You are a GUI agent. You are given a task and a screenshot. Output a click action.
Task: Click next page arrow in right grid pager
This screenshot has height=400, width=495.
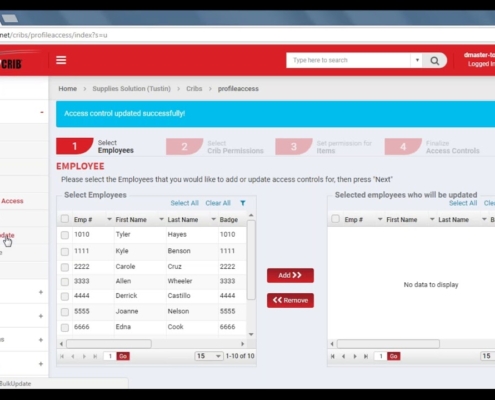click(x=355, y=356)
